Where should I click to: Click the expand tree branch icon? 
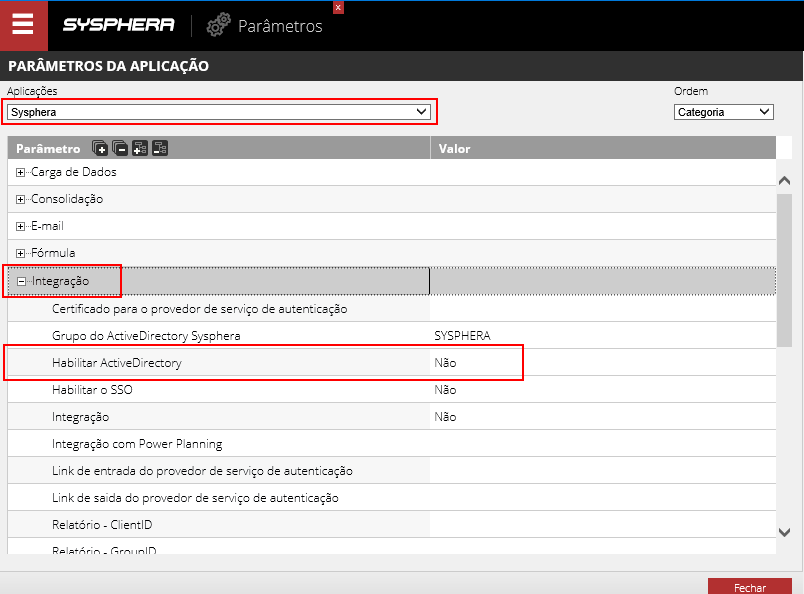140,148
